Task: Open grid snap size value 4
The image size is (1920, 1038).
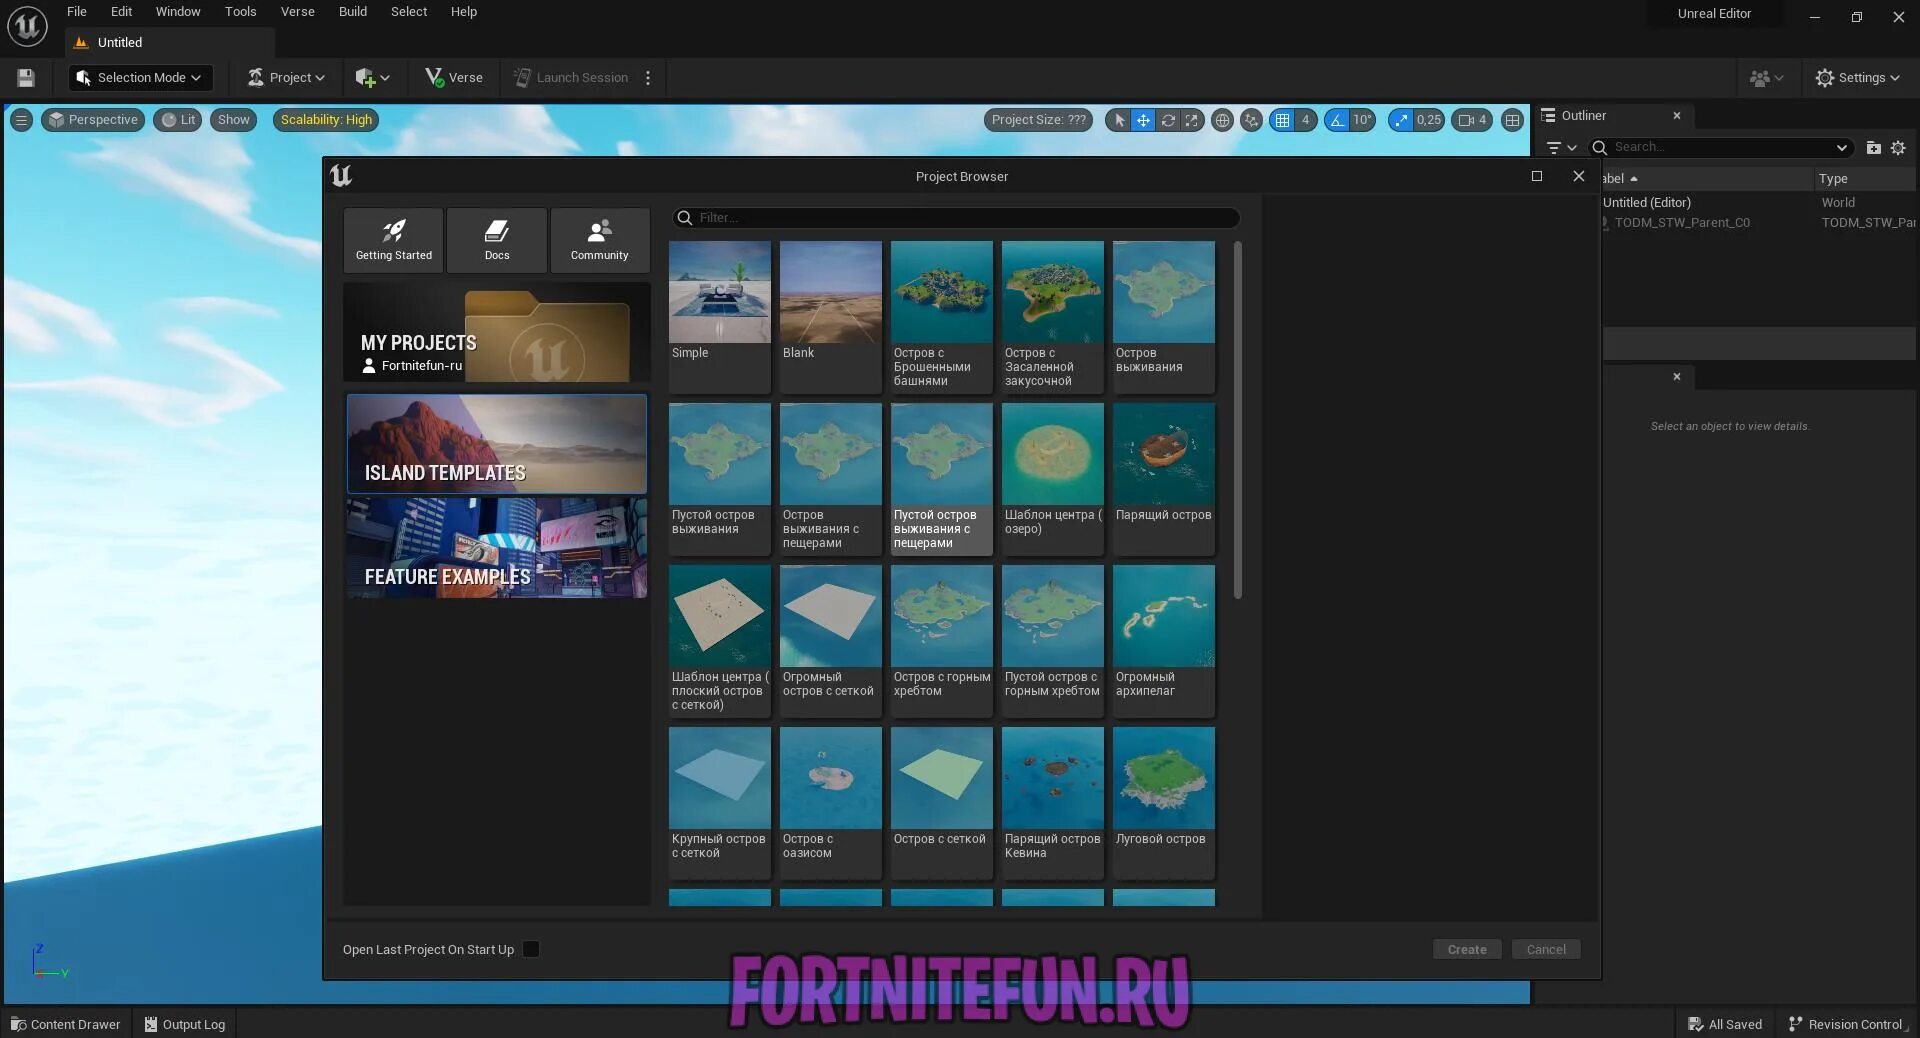Action: coord(1305,120)
